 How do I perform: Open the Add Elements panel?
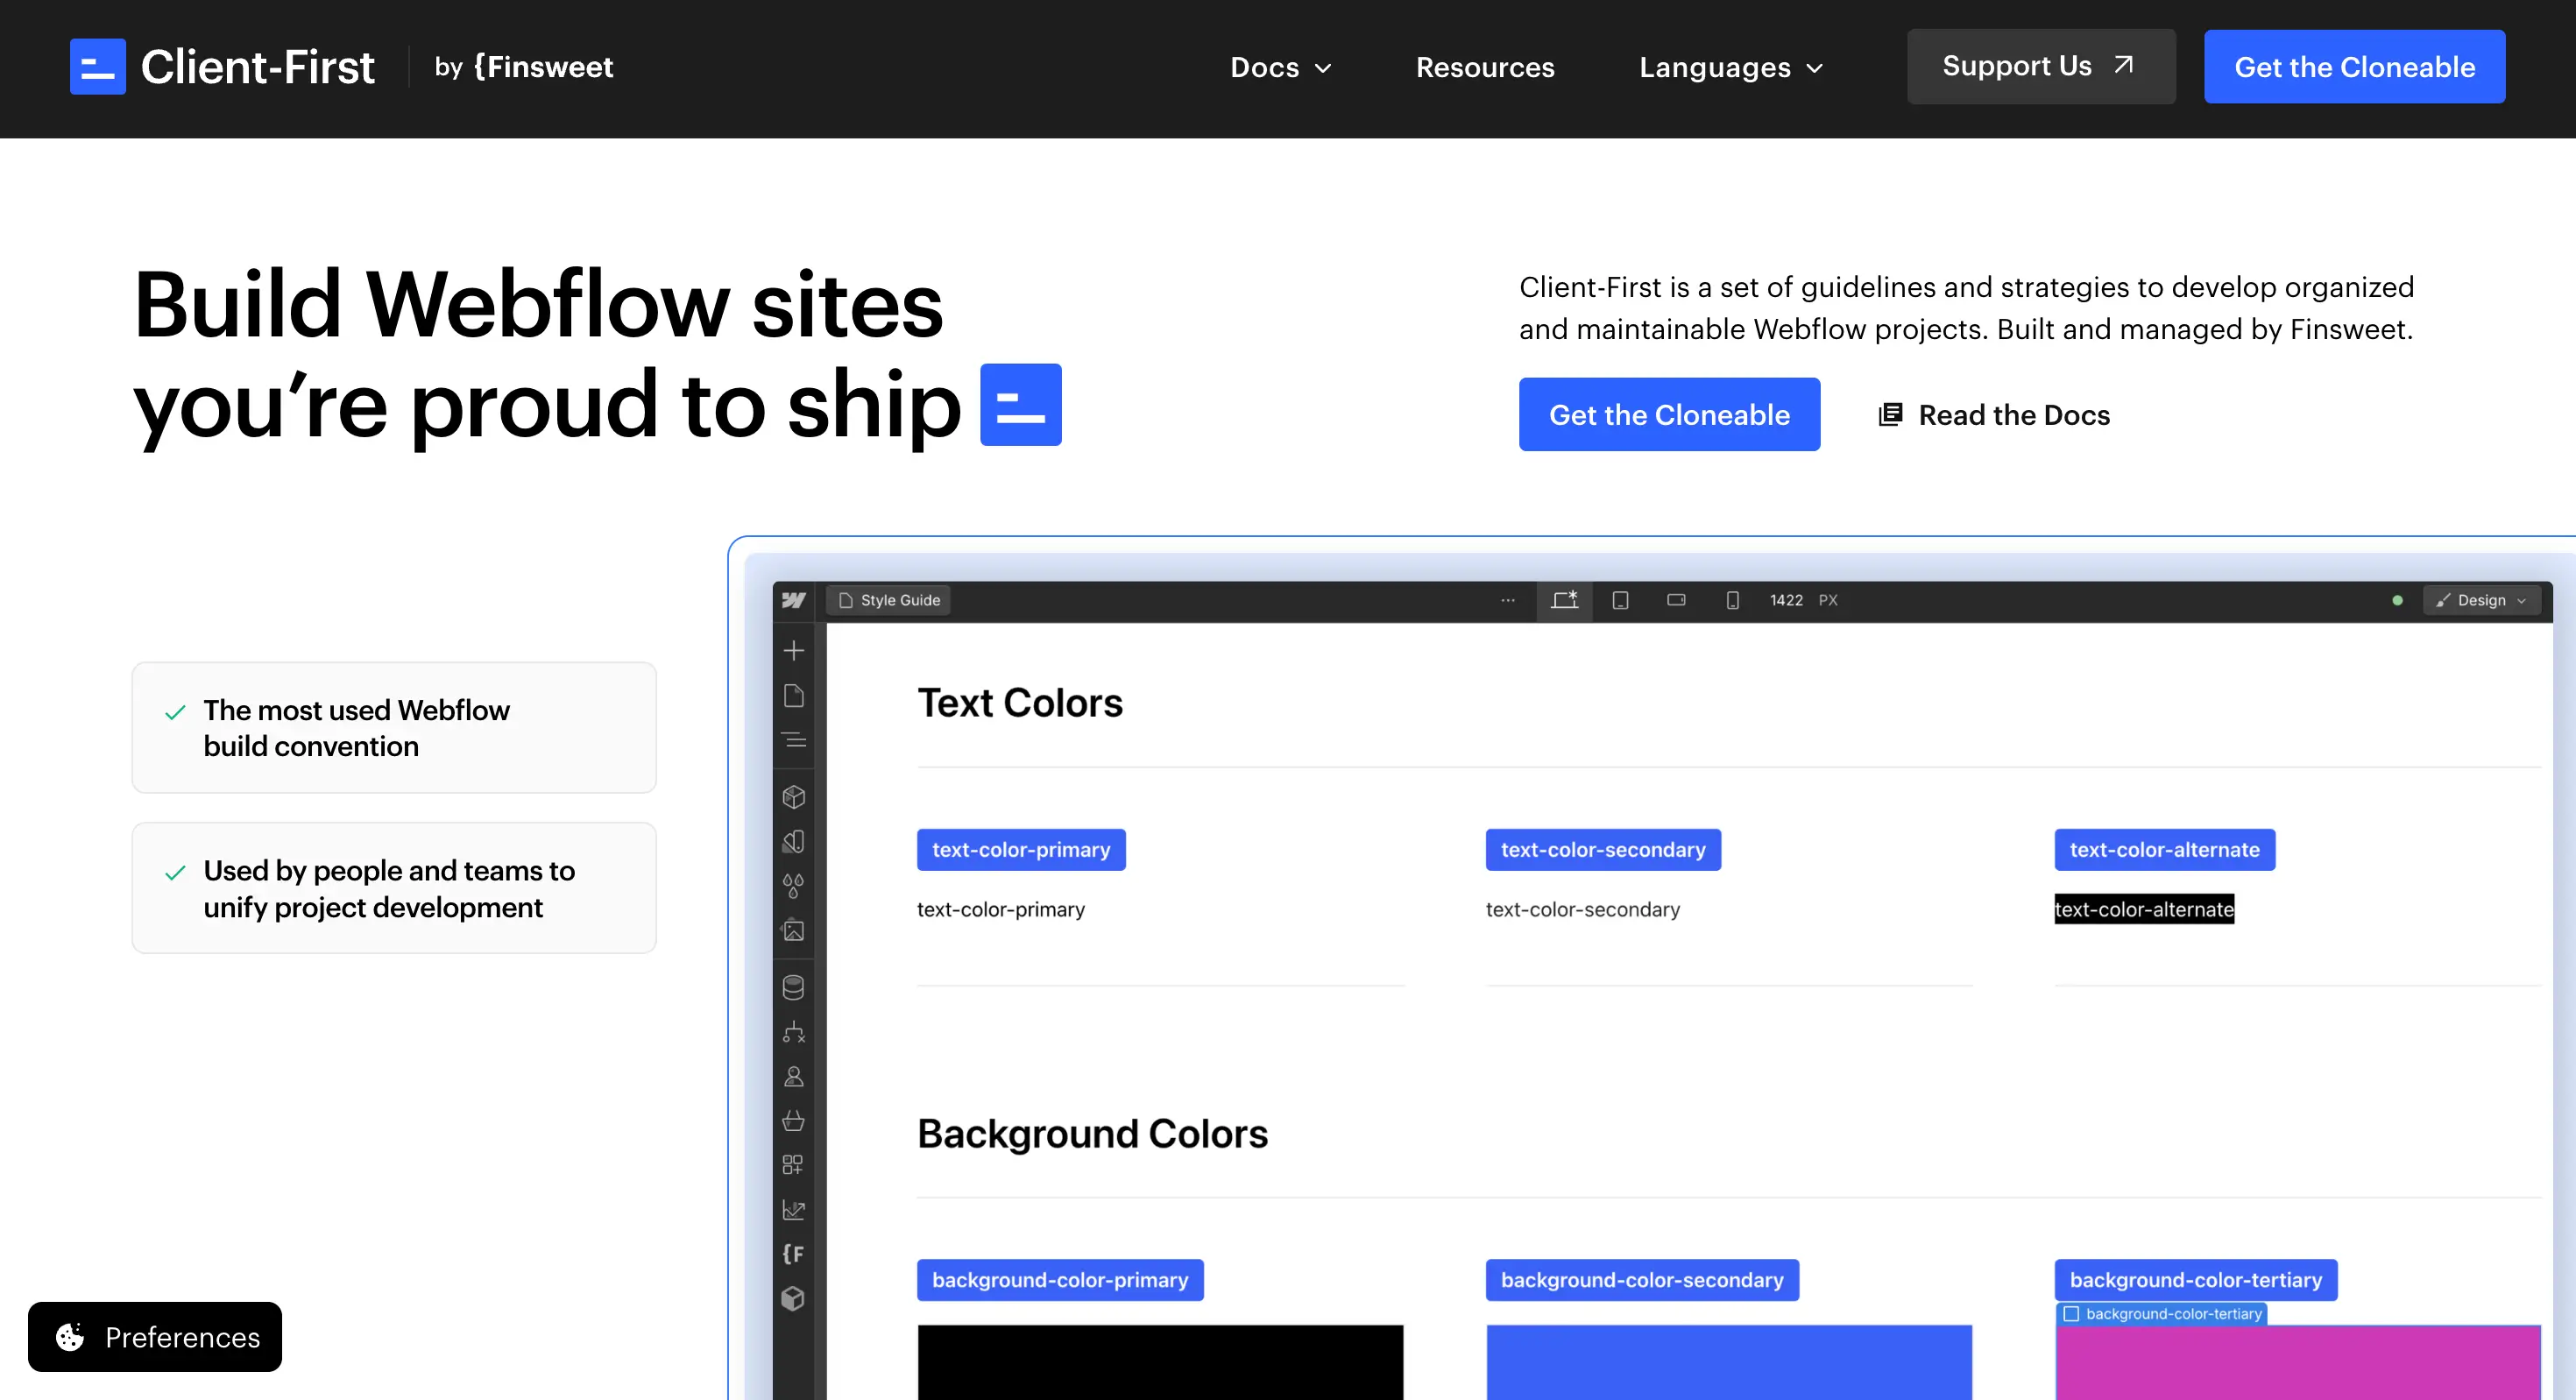coord(793,650)
